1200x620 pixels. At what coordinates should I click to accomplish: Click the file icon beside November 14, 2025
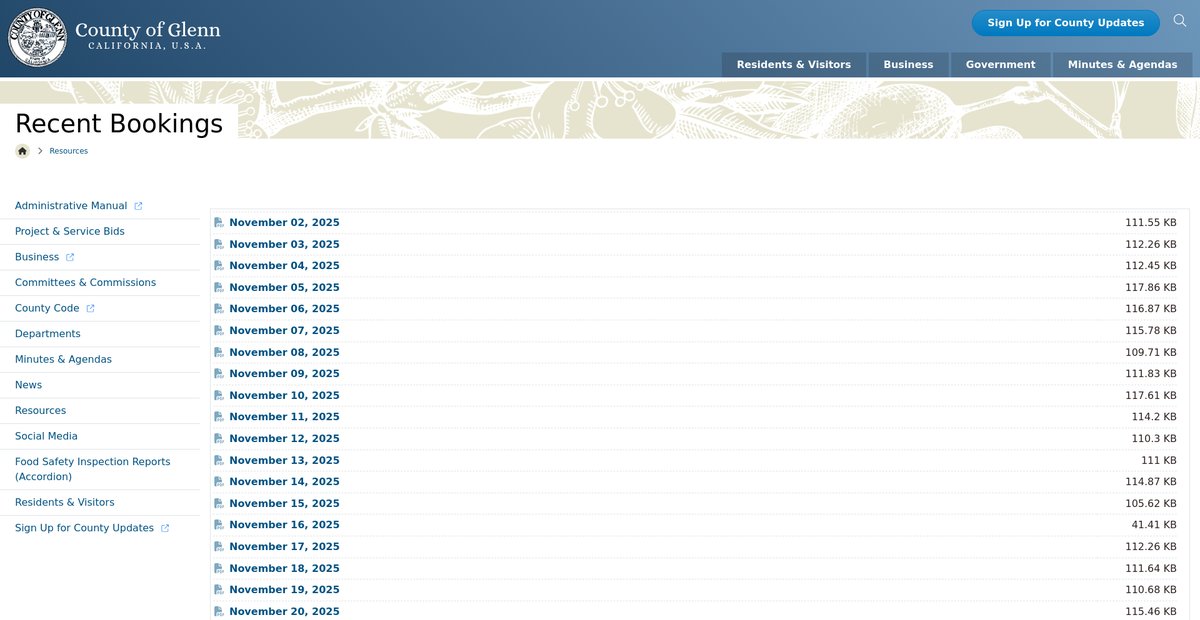[x=219, y=482]
